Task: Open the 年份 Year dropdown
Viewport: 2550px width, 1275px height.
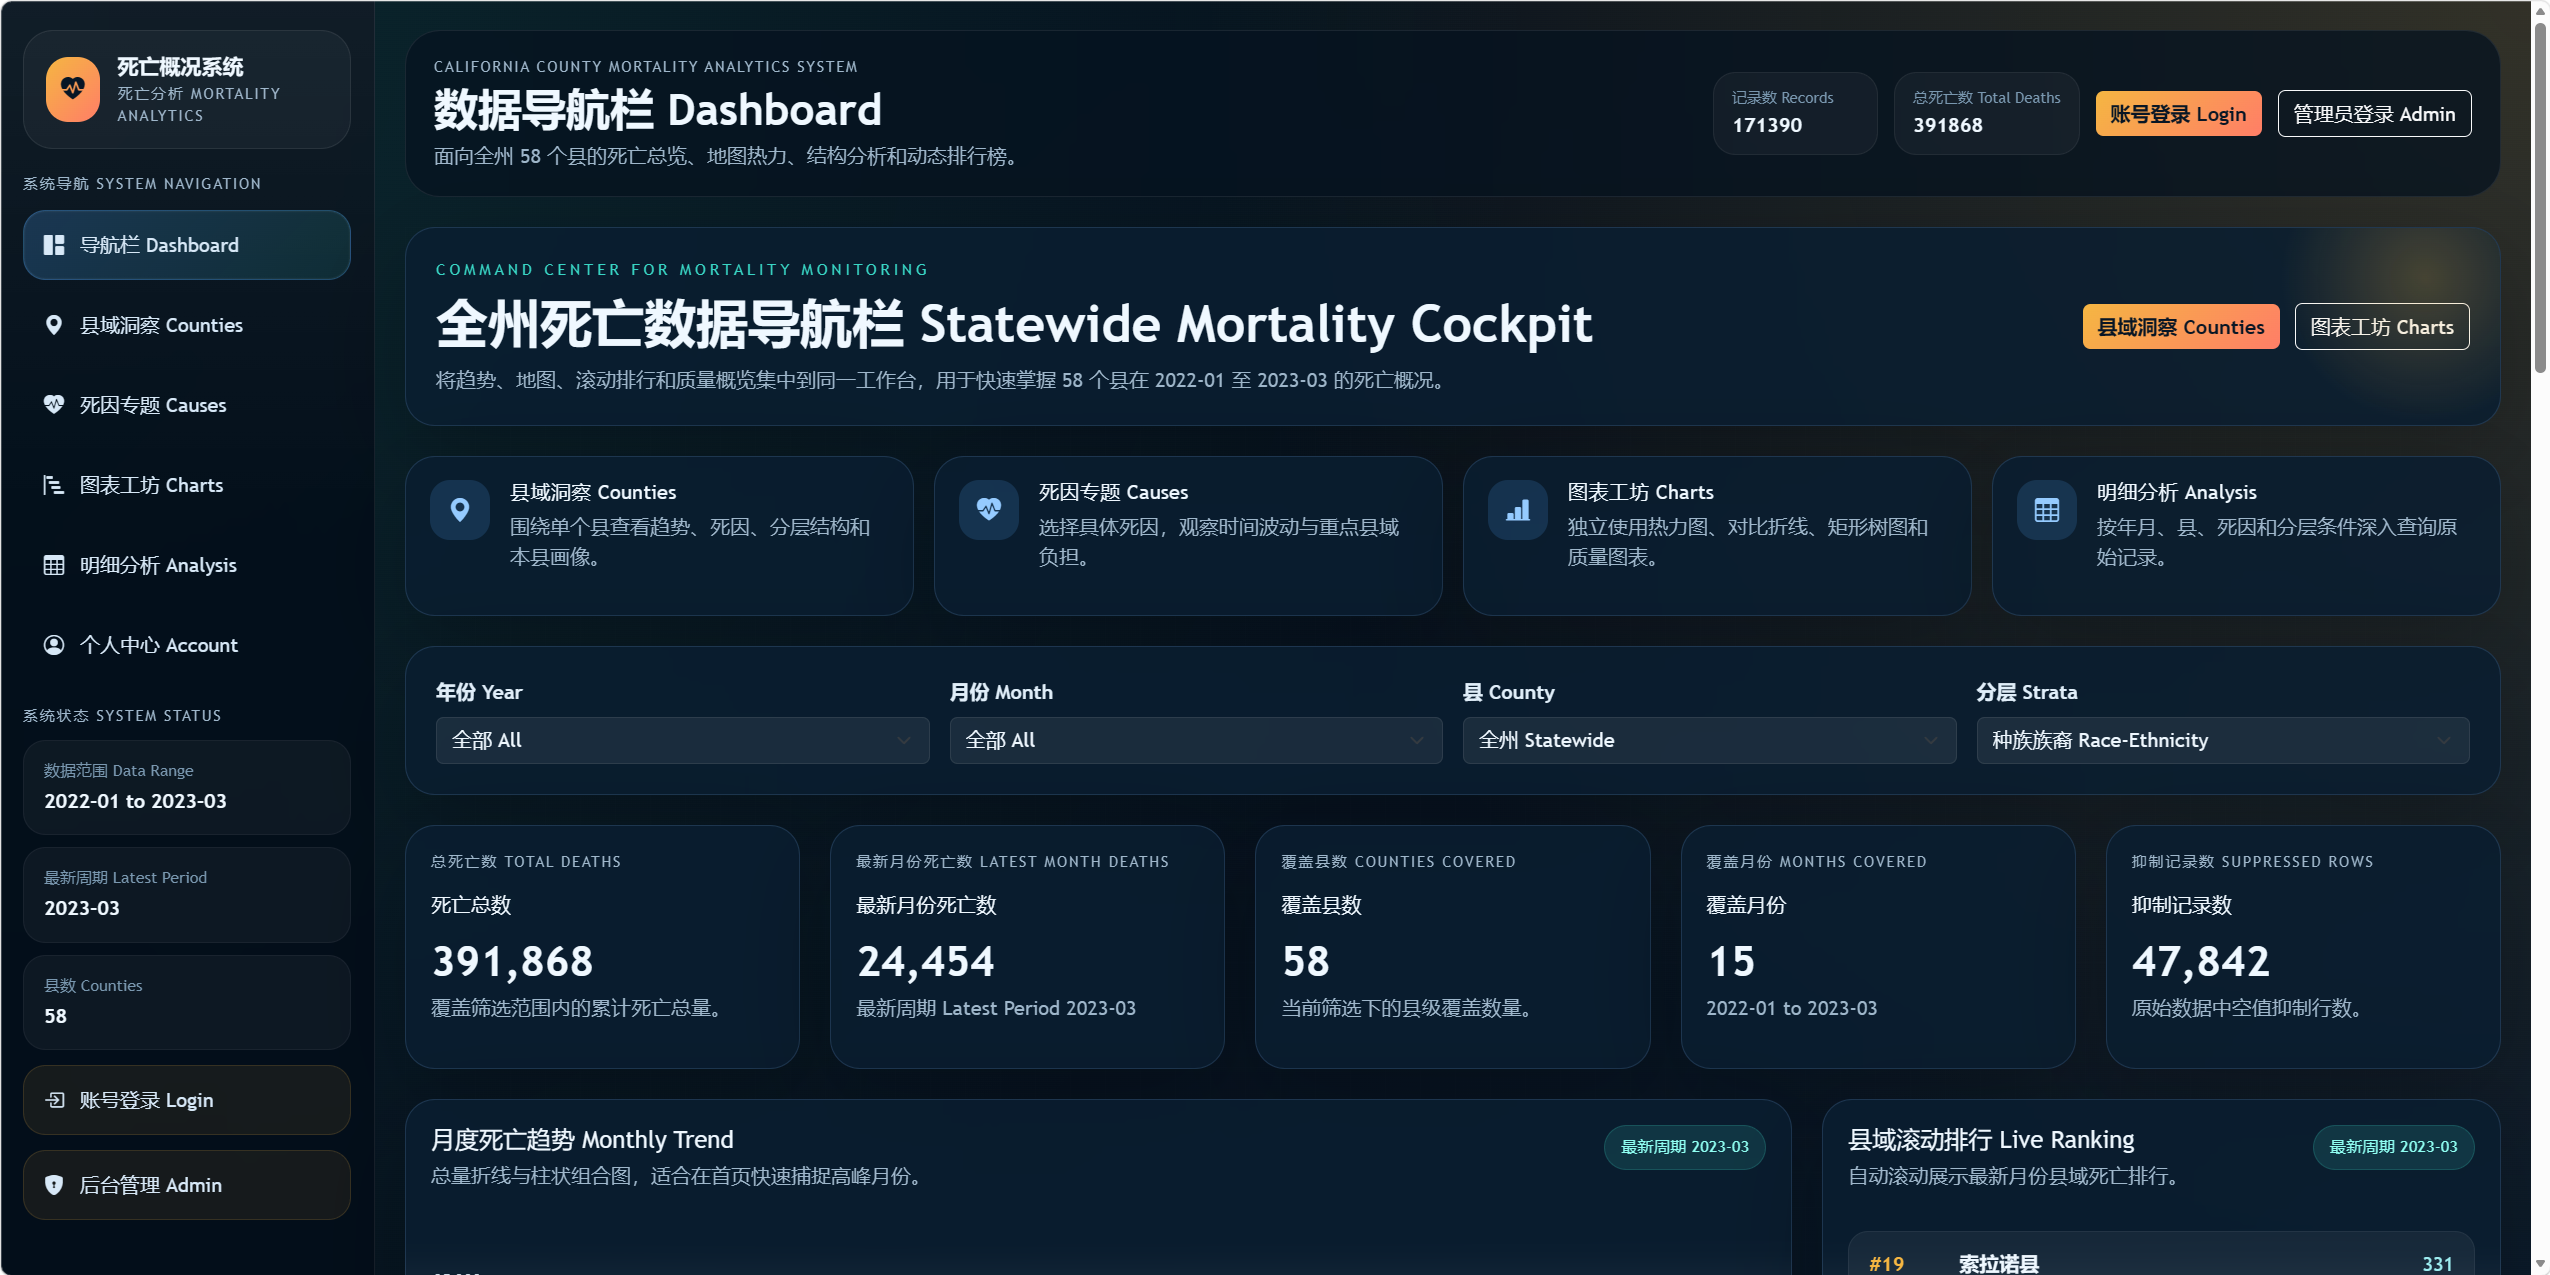Action: tap(682, 740)
